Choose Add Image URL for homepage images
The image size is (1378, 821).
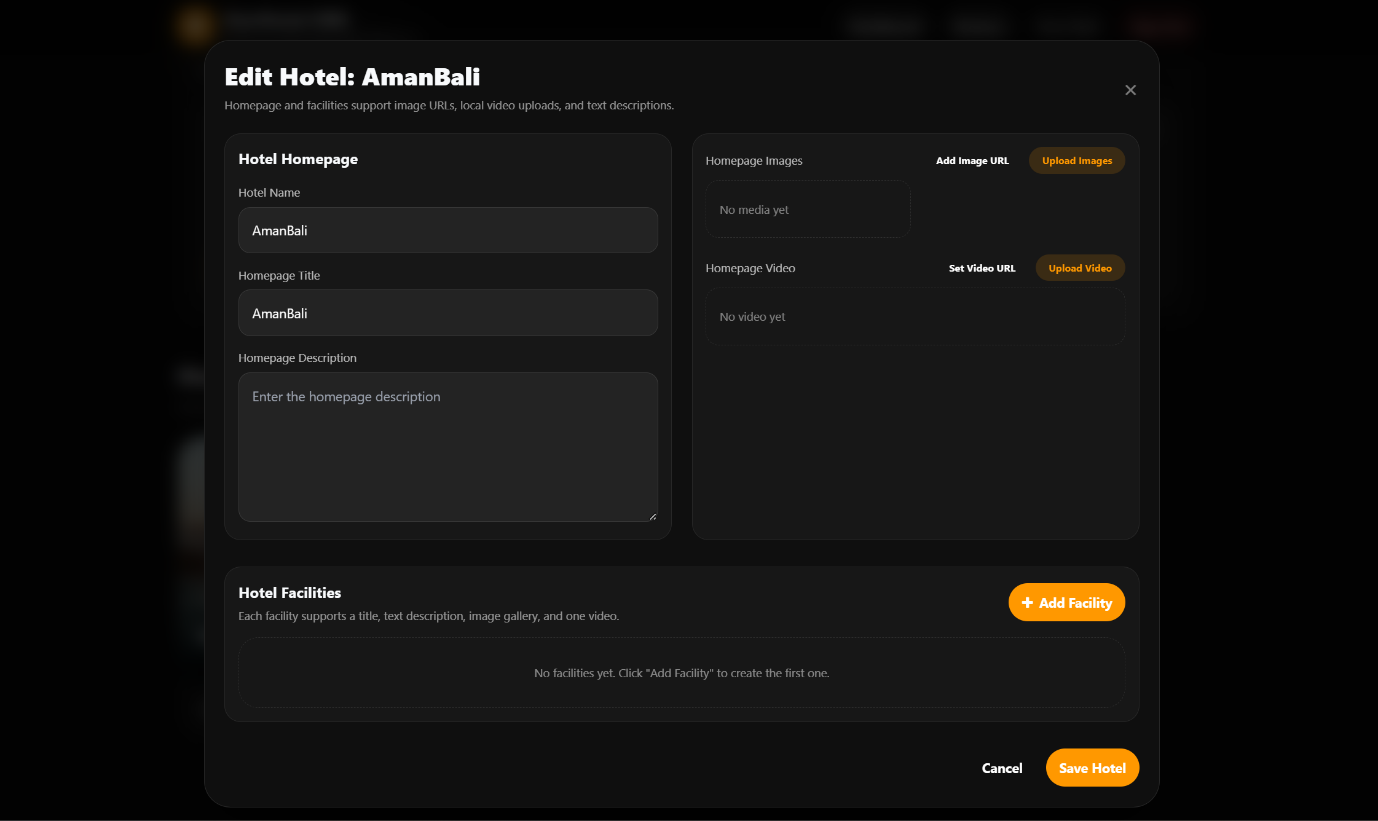pos(972,161)
